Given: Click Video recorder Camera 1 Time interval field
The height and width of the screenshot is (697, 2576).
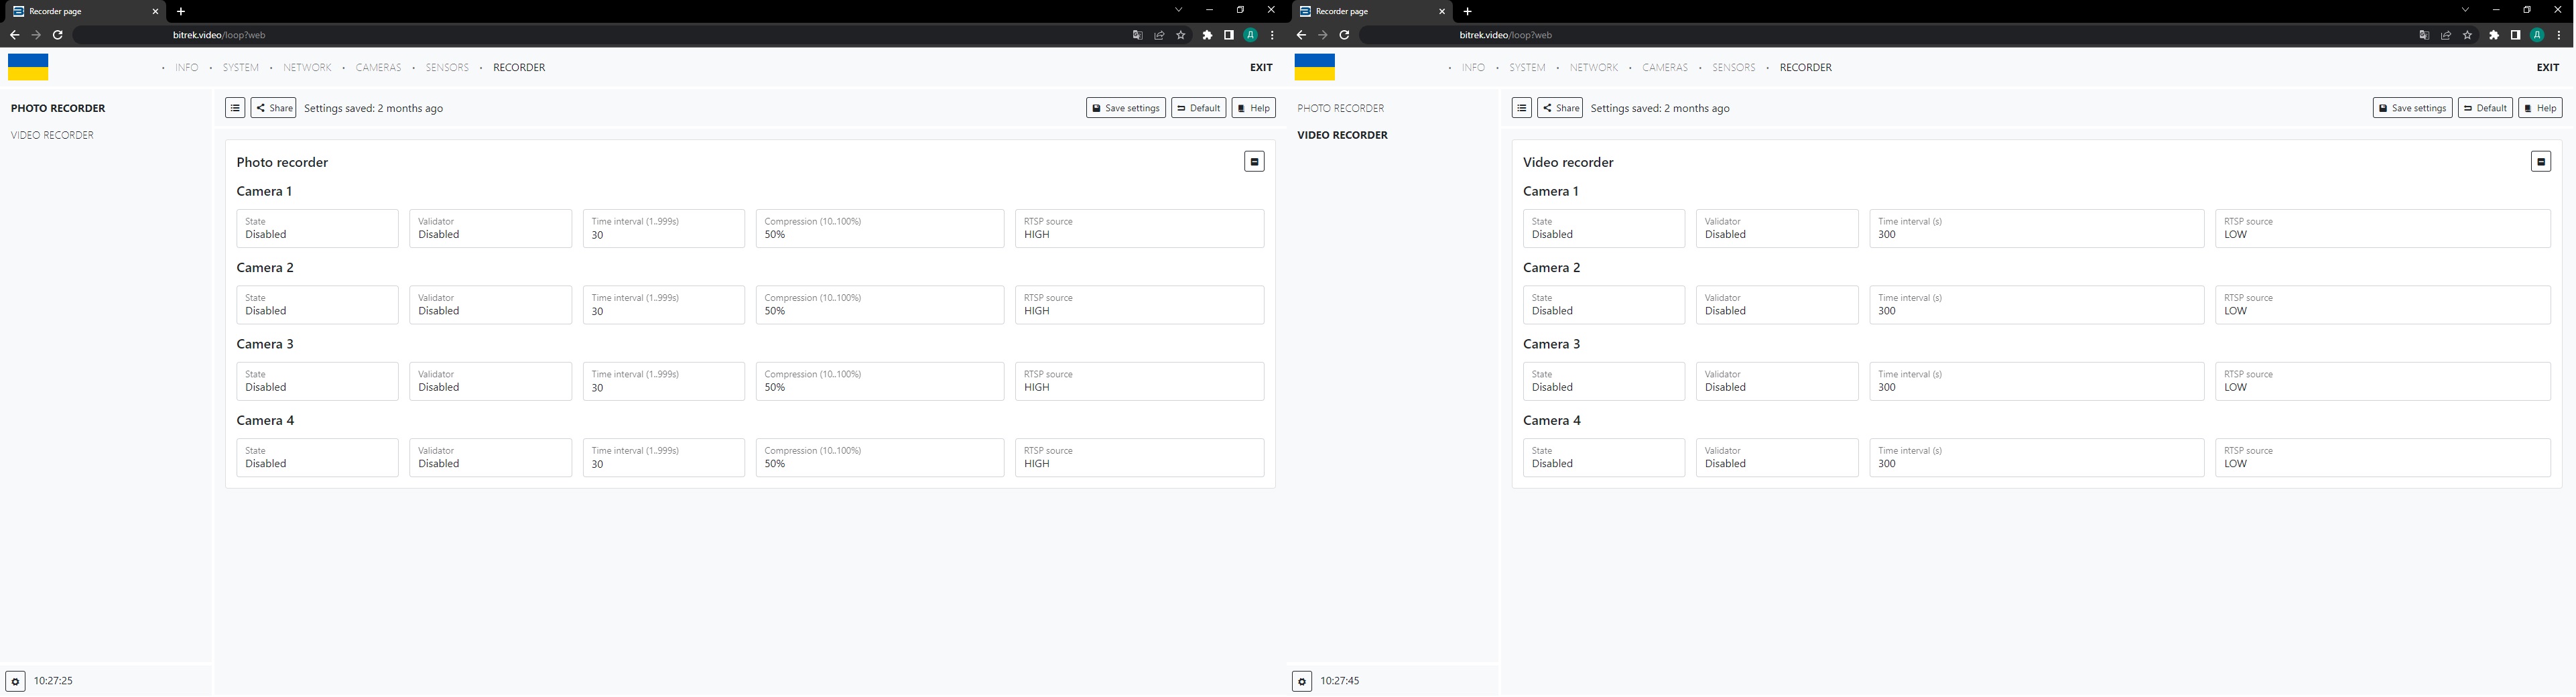Looking at the screenshot, I should 2036,229.
